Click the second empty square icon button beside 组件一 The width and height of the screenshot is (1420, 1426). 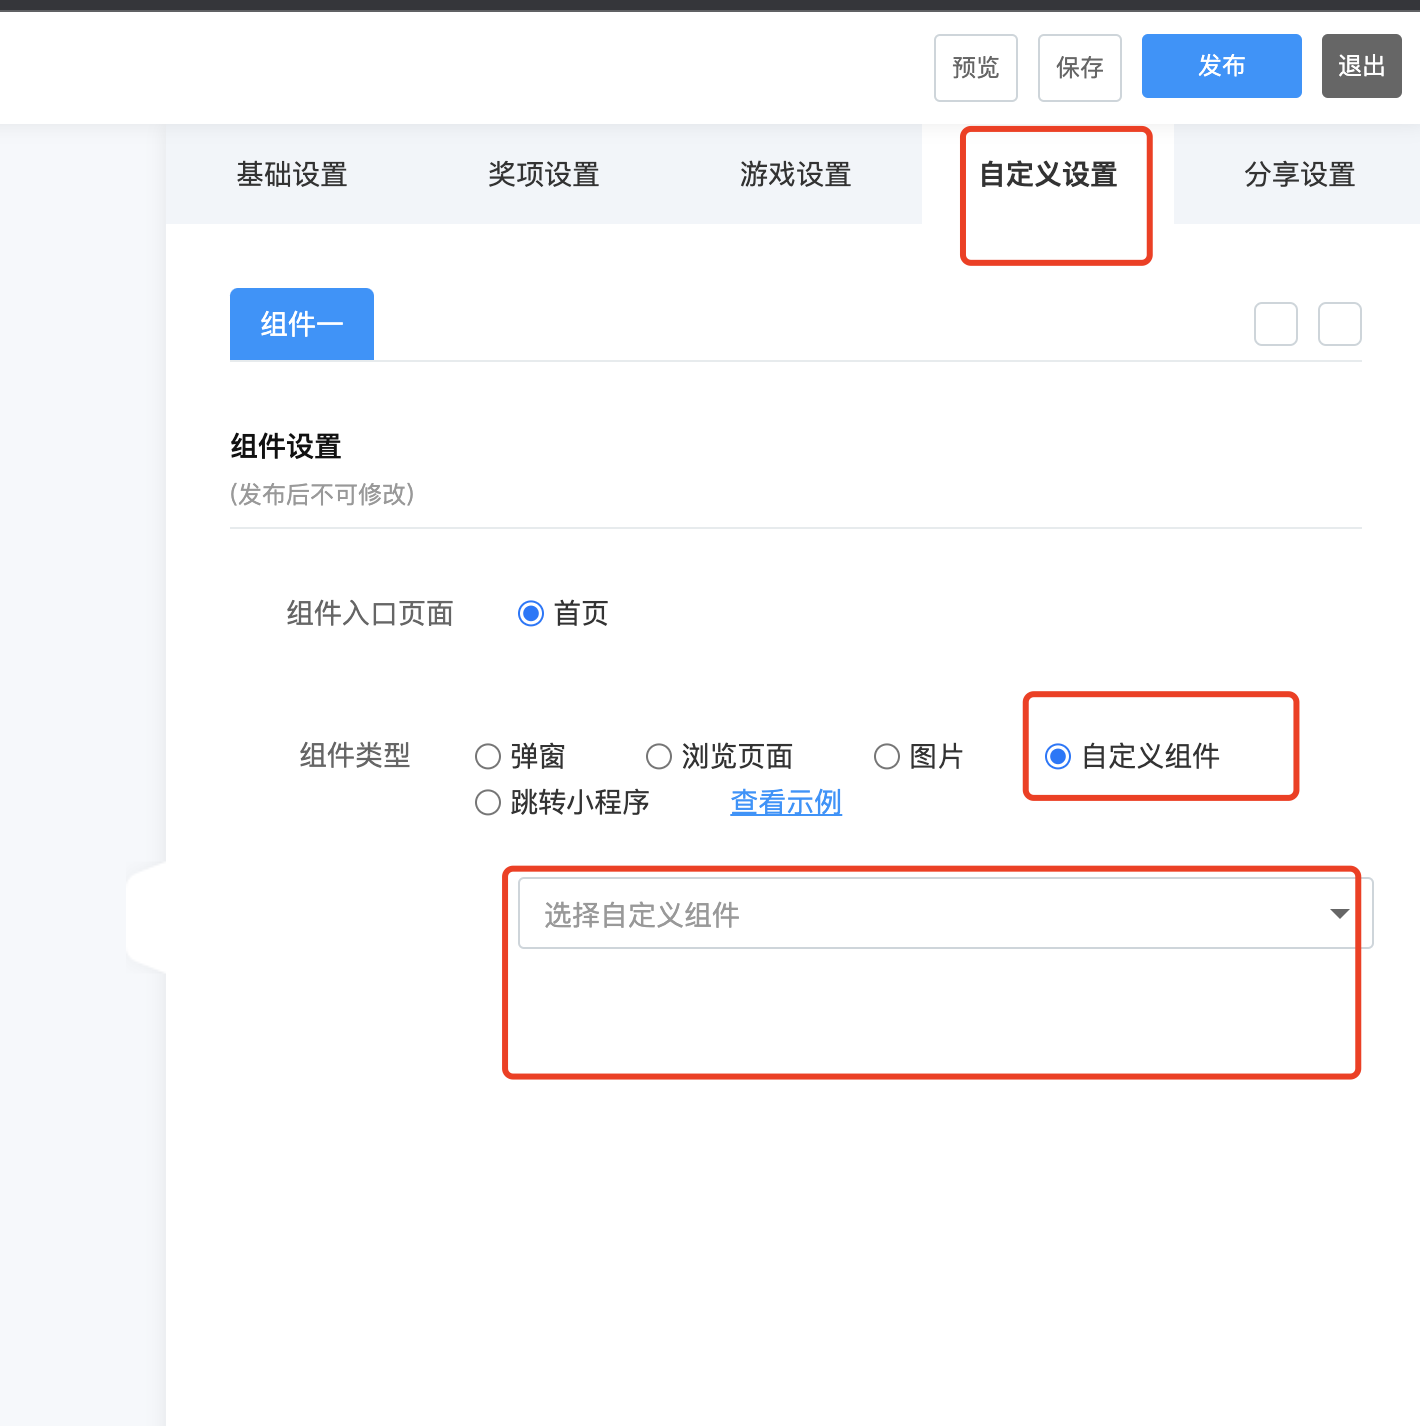click(1339, 324)
